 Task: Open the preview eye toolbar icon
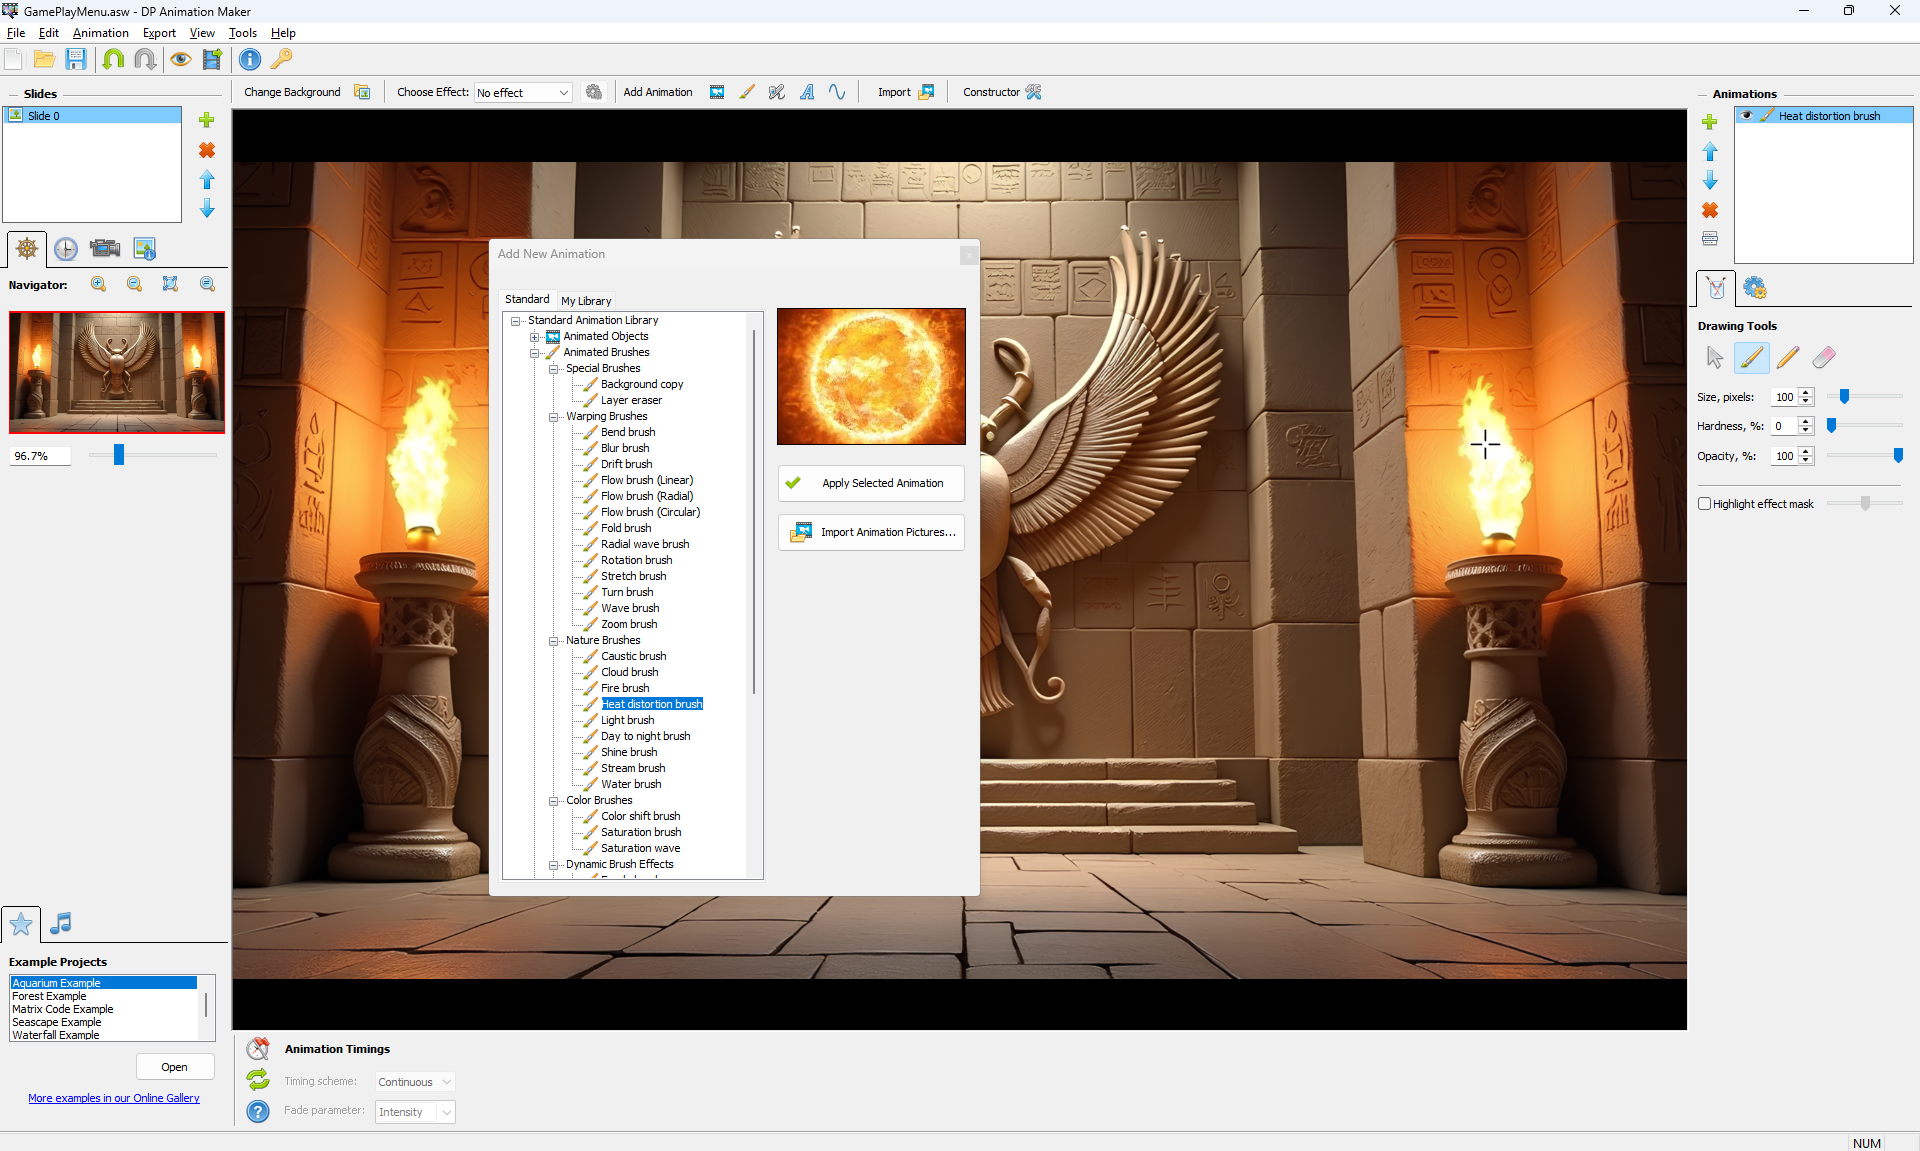click(180, 59)
